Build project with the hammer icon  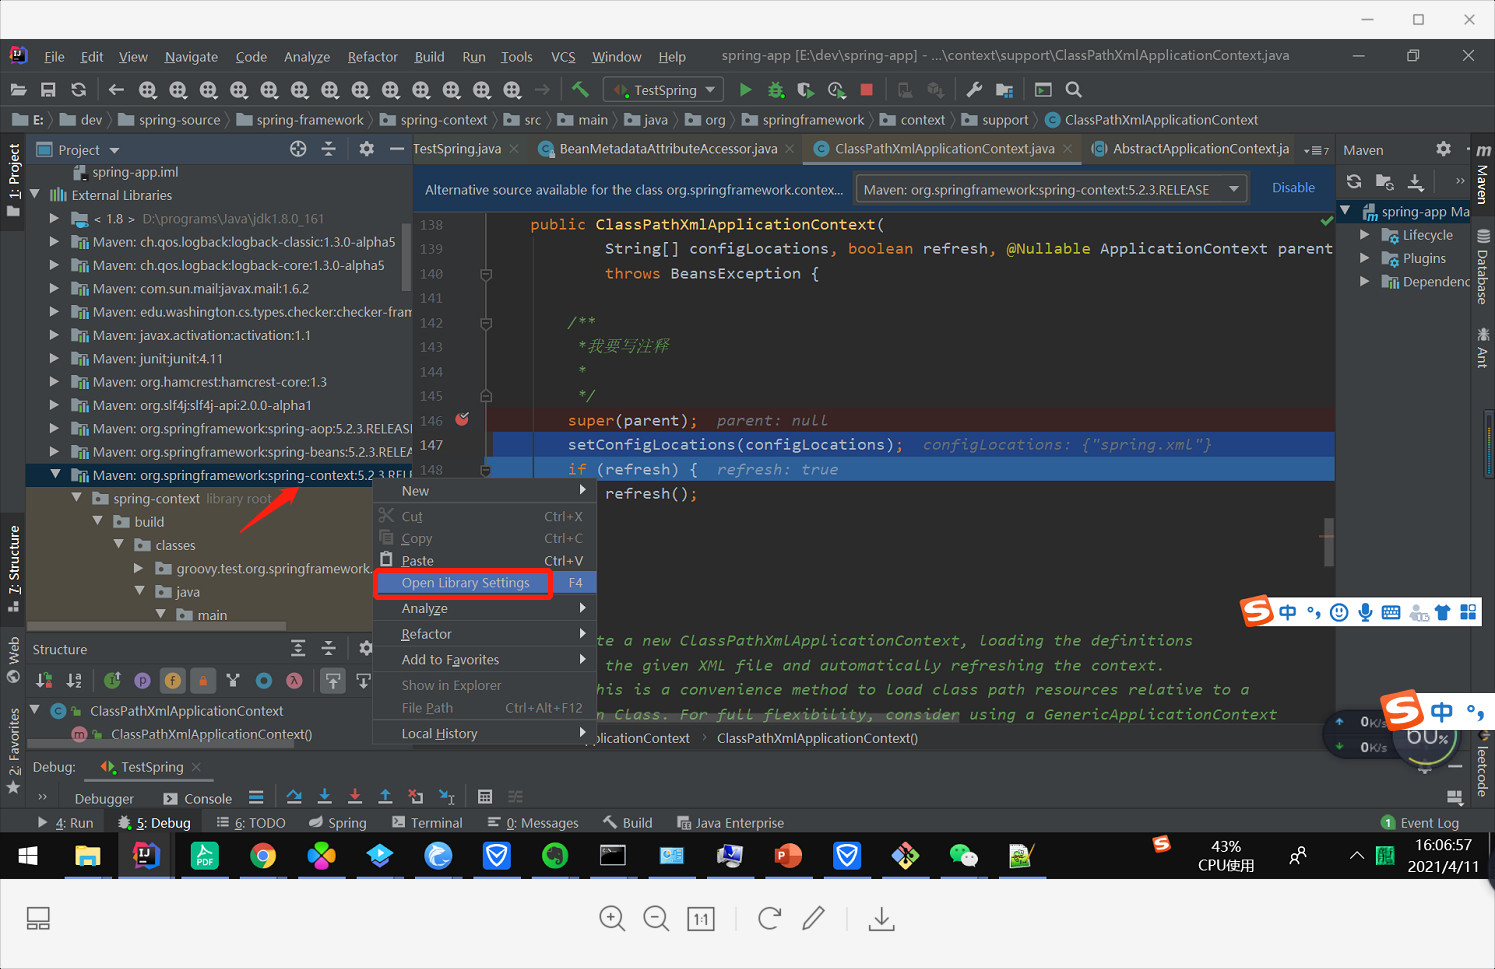(580, 90)
